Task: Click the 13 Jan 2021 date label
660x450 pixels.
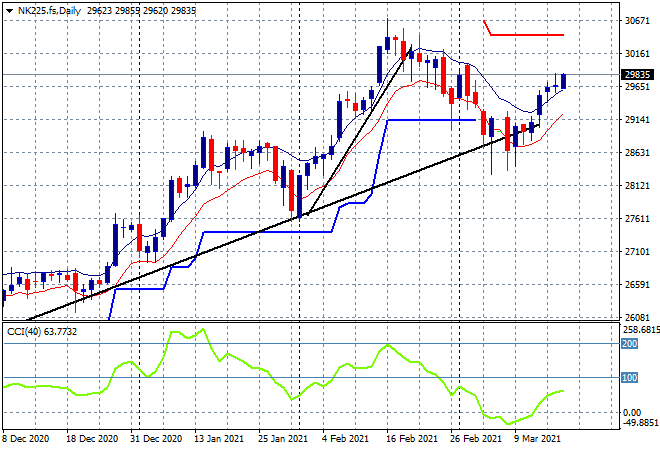Action: 219,439
